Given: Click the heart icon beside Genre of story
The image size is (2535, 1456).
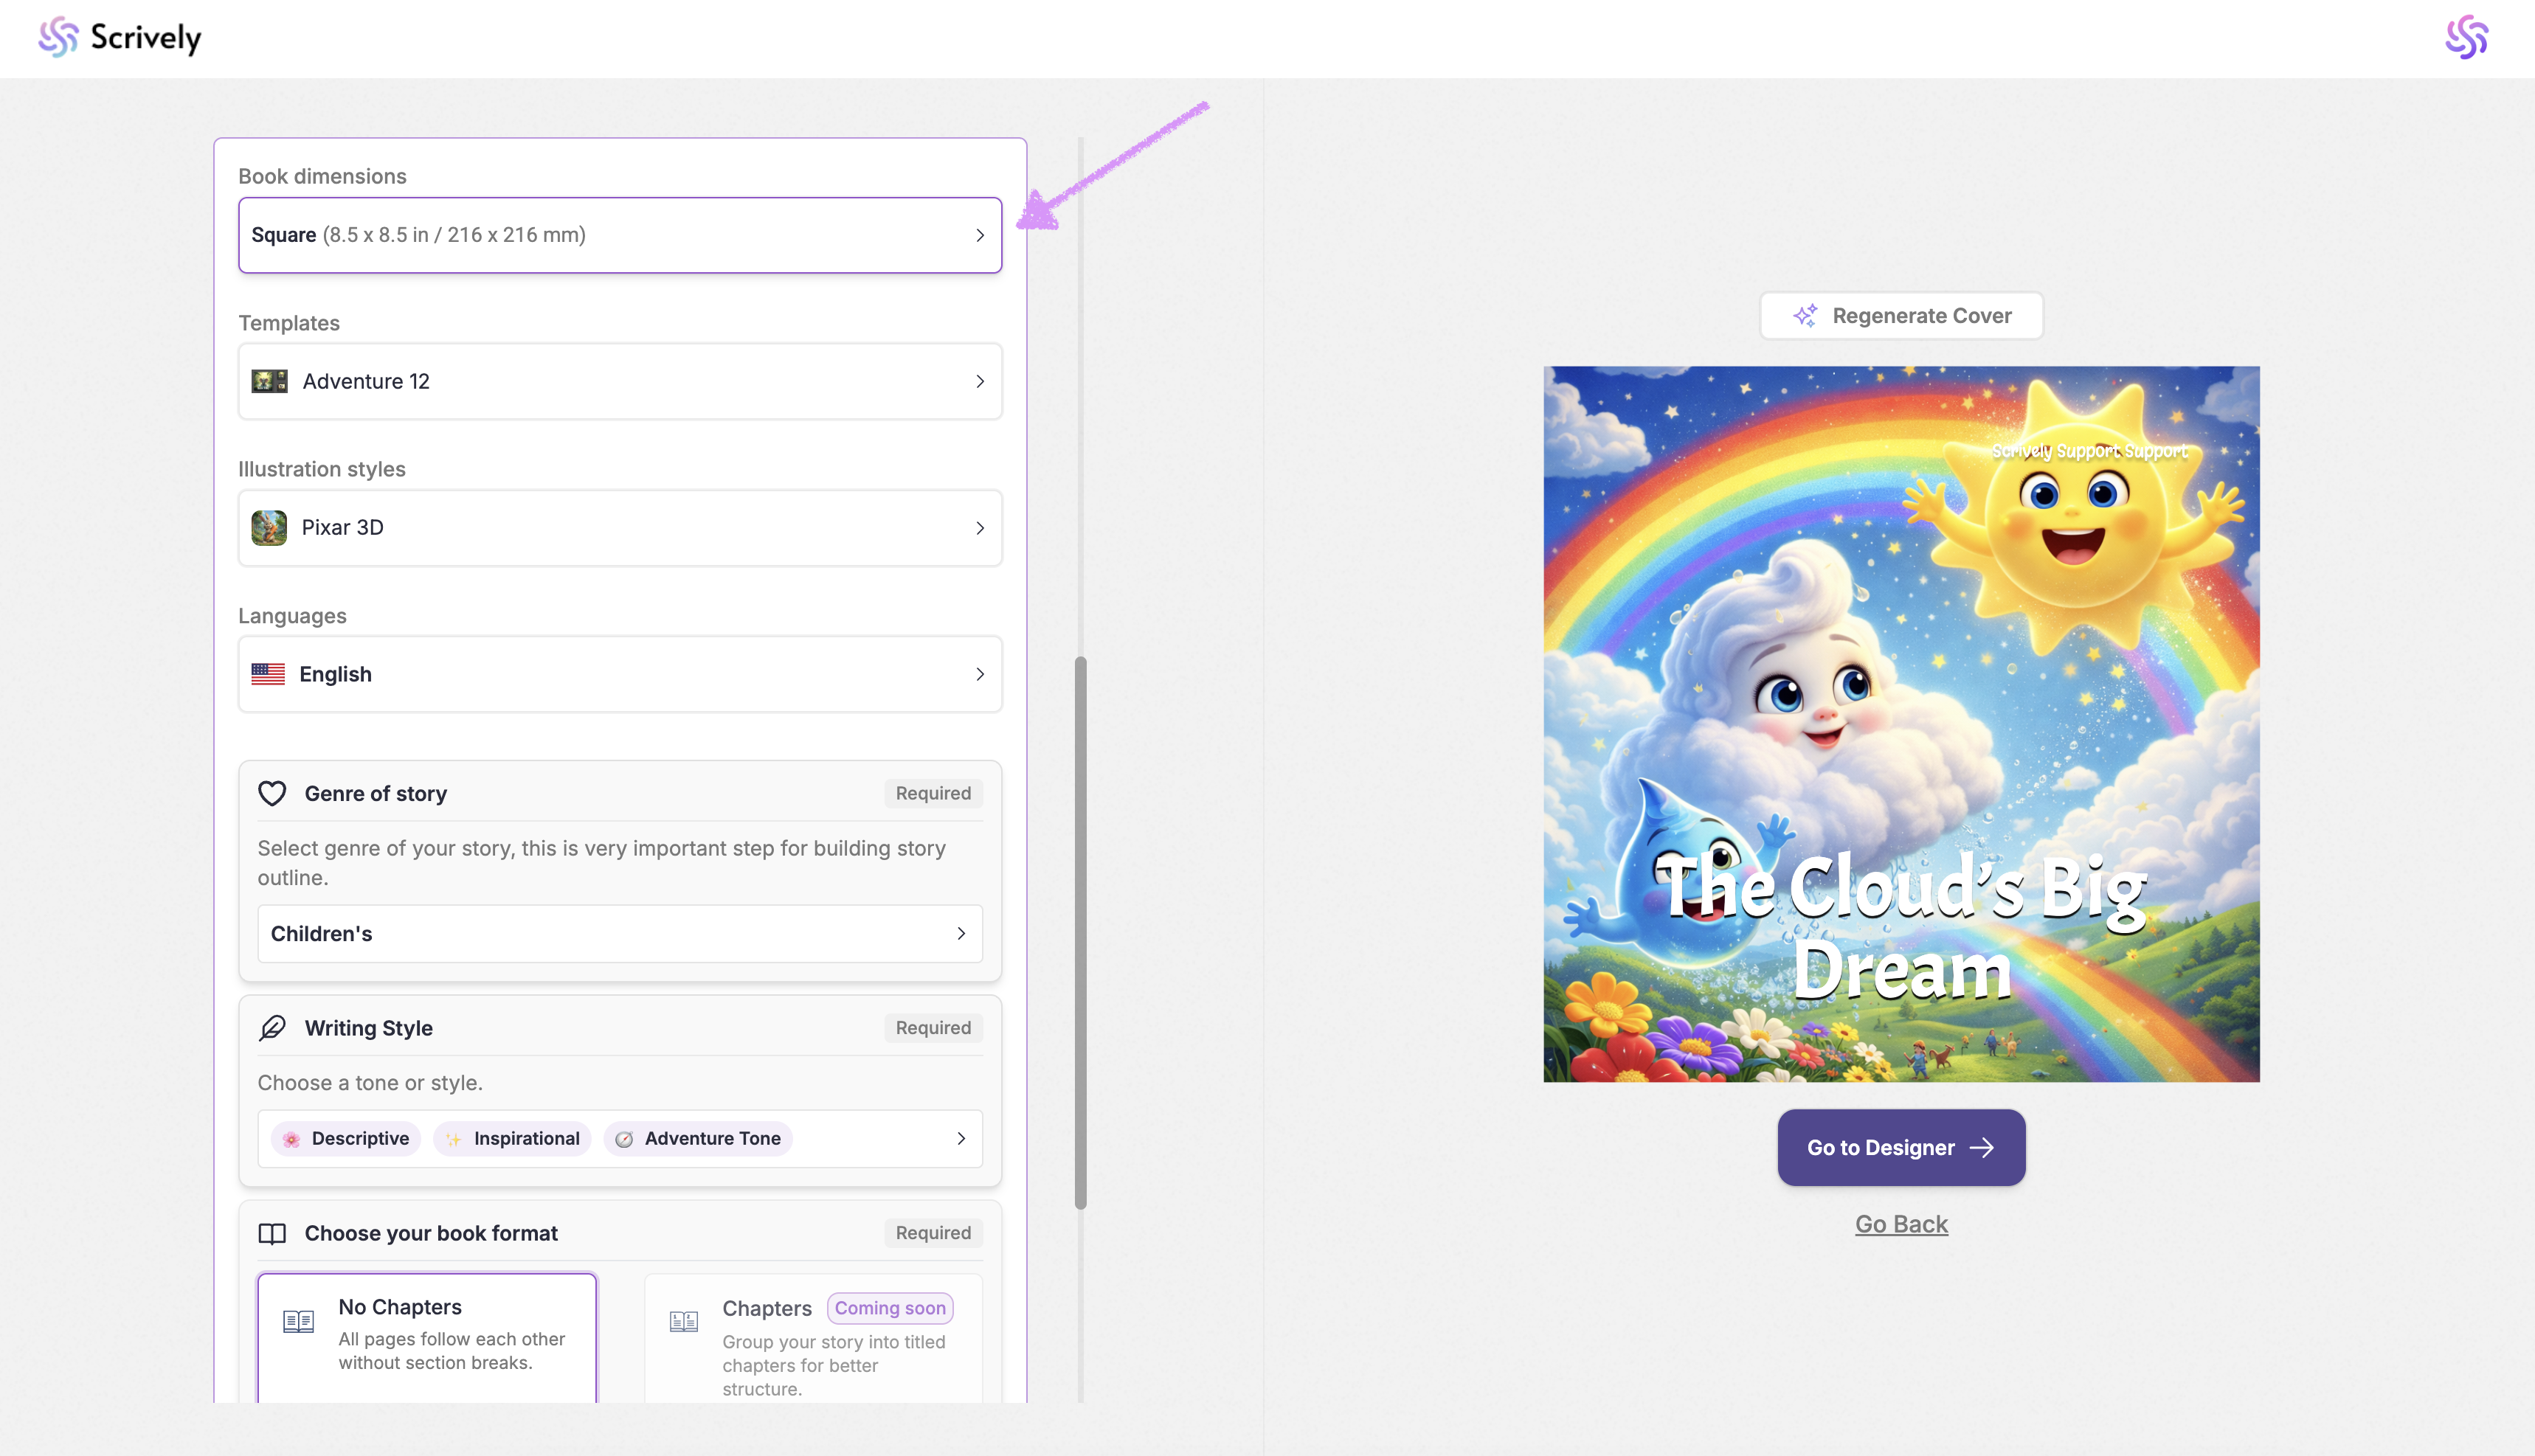Looking at the screenshot, I should (272, 793).
